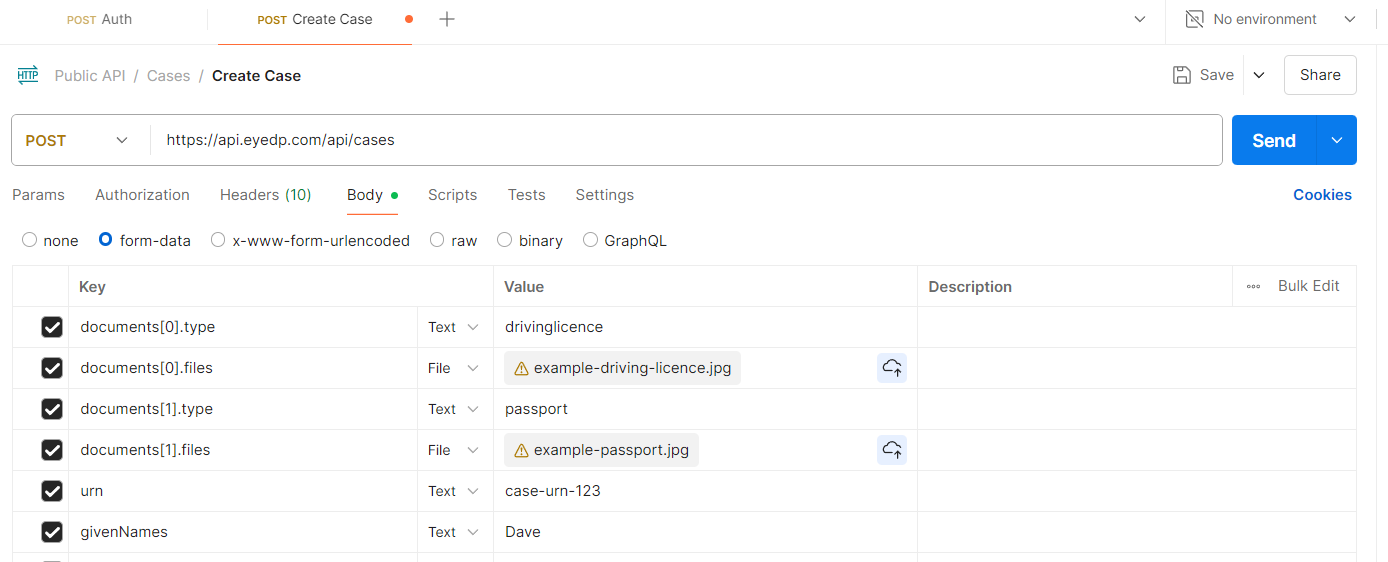This screenshot has height=562, width=1388.
Task: Select the binary body type
Action: (505, 240)
